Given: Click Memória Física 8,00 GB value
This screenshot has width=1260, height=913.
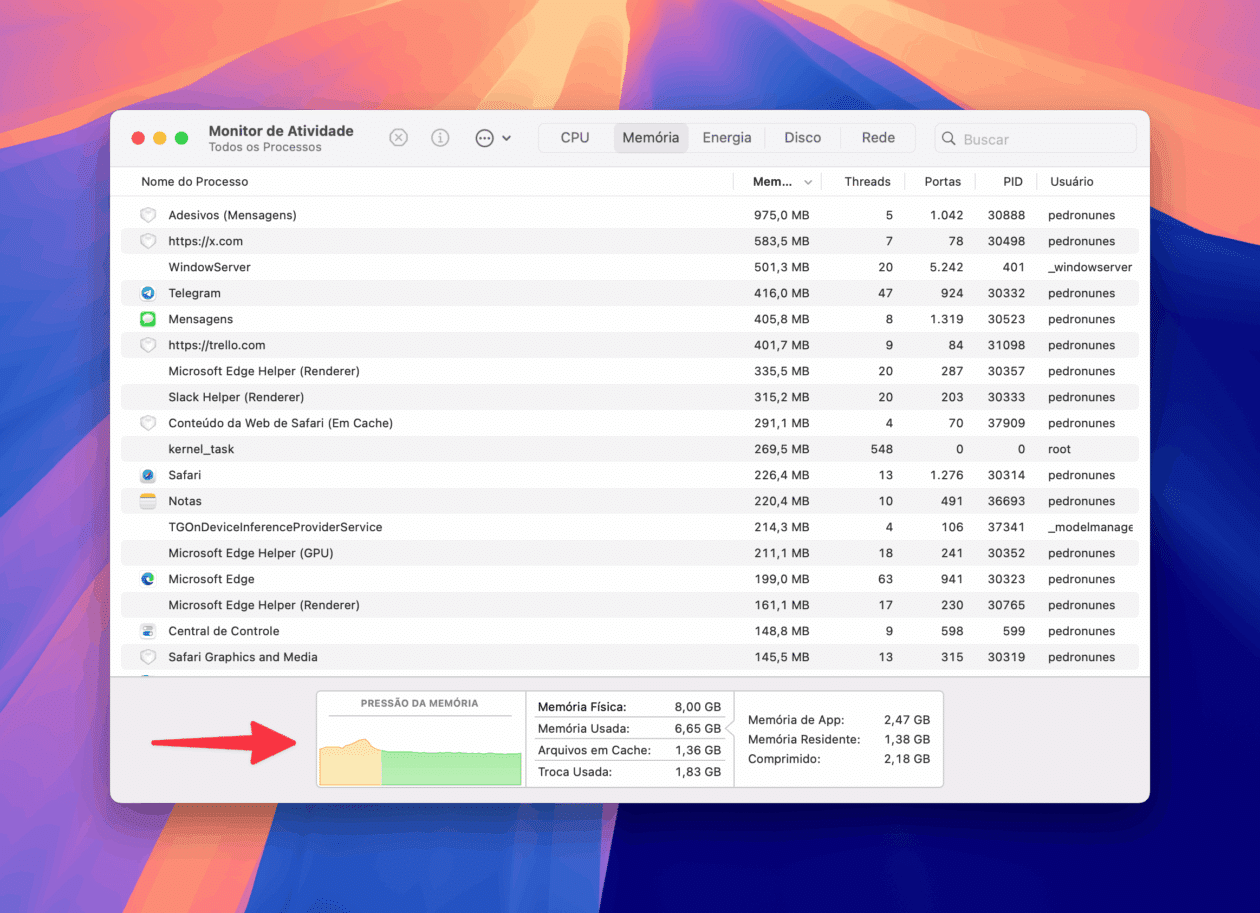Looking at the screenshot, I should click(x=699, y=706).
